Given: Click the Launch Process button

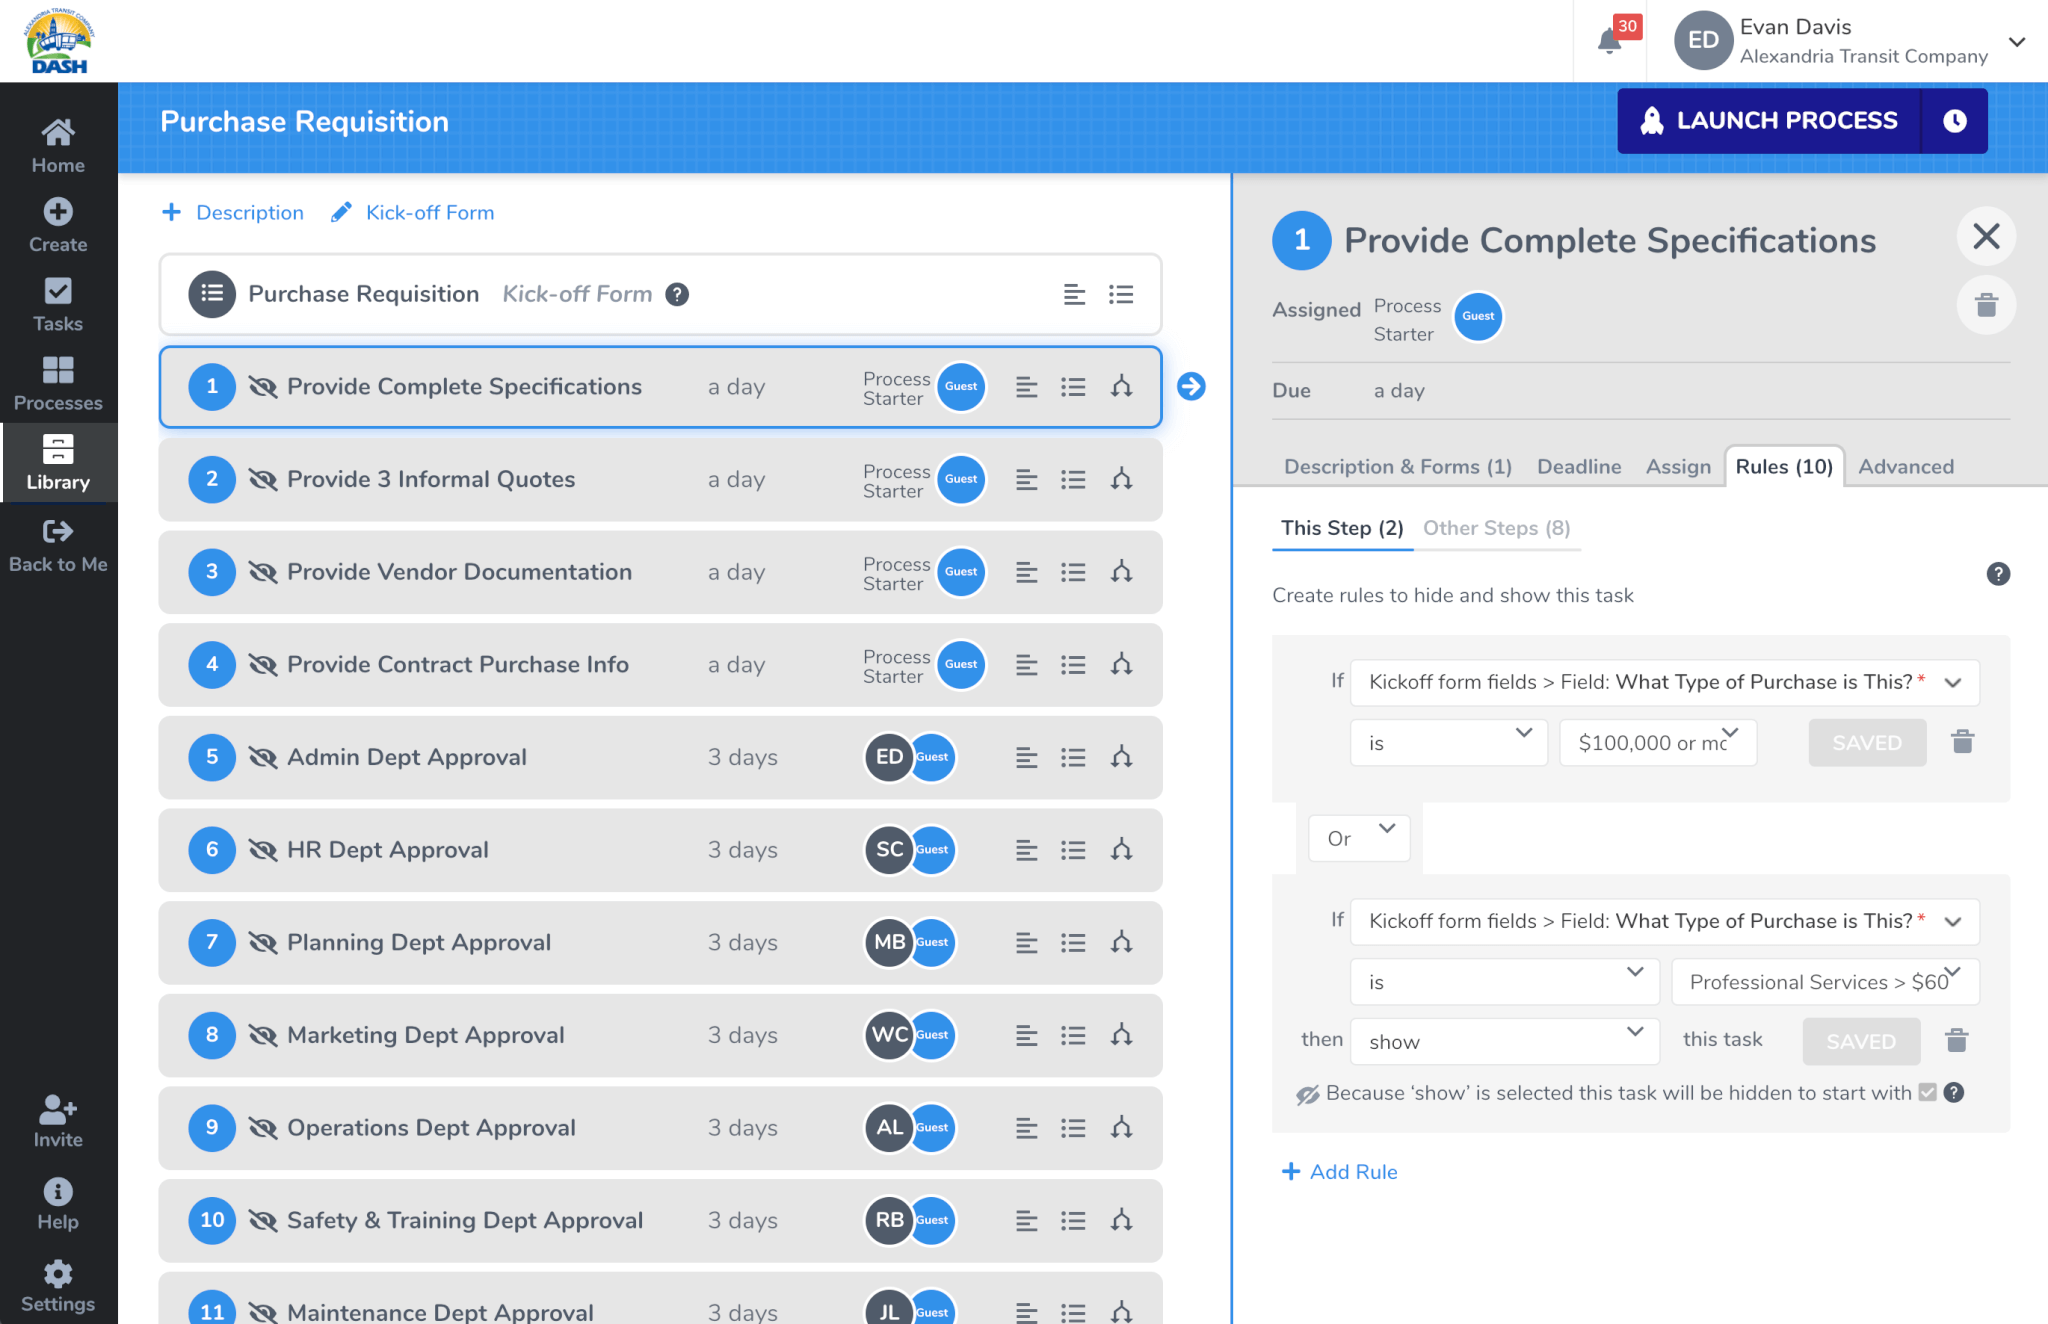Looking at the screenshot, I should tap(1787, 121).
